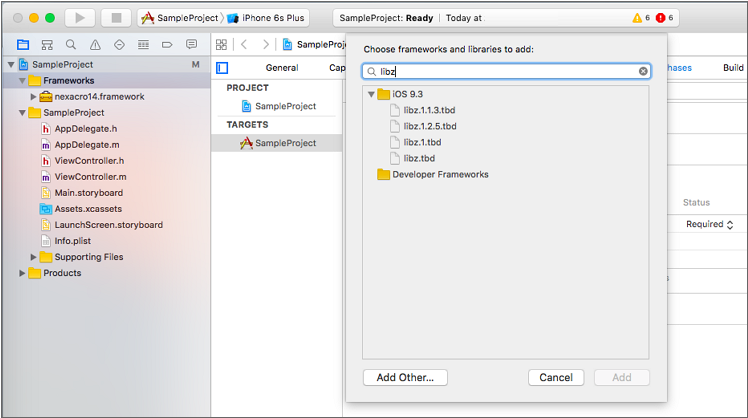Focus the libz search input field
Image resolution: width=748 pixels, height=418 pixels.
[x=506, y=72]
